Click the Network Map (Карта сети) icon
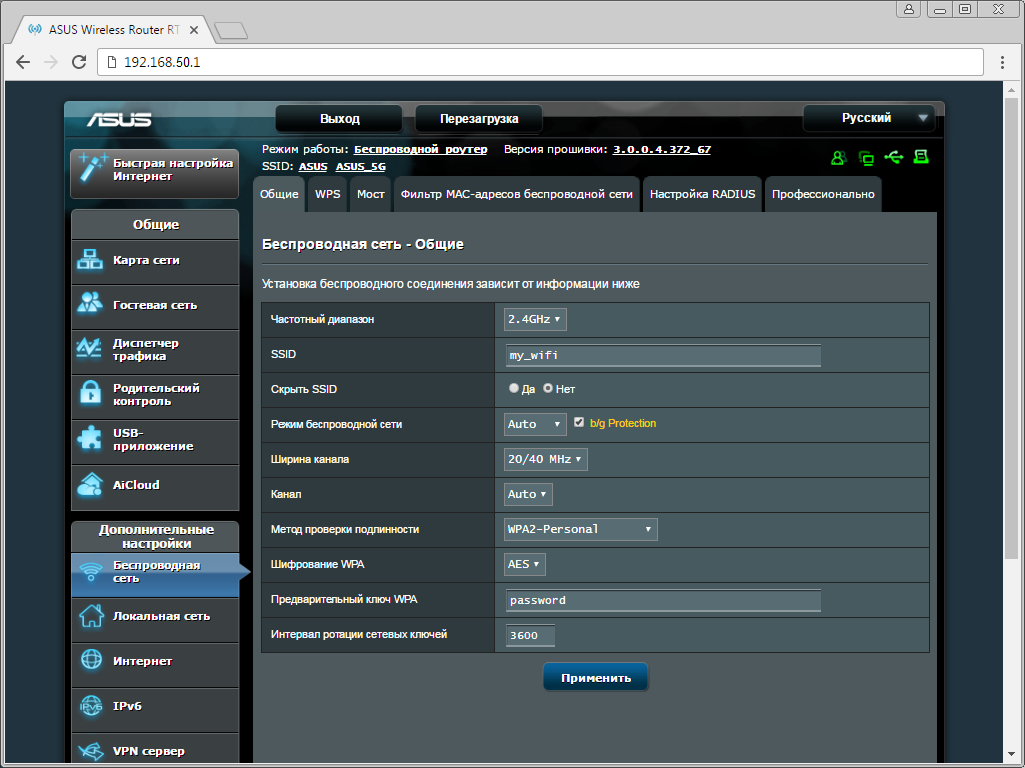This screenshot has width=1025, height=768. pyautogui.click(x=90, y=260)
